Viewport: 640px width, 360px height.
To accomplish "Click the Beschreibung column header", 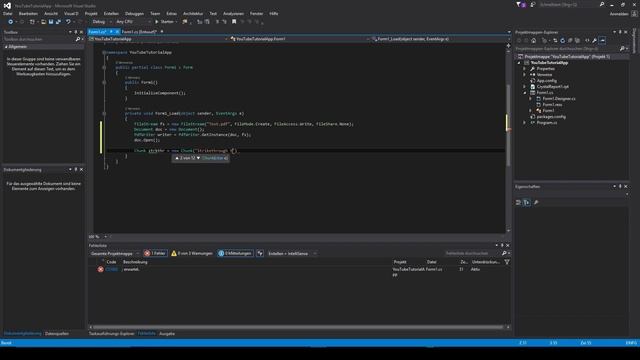I will point(136,262).
